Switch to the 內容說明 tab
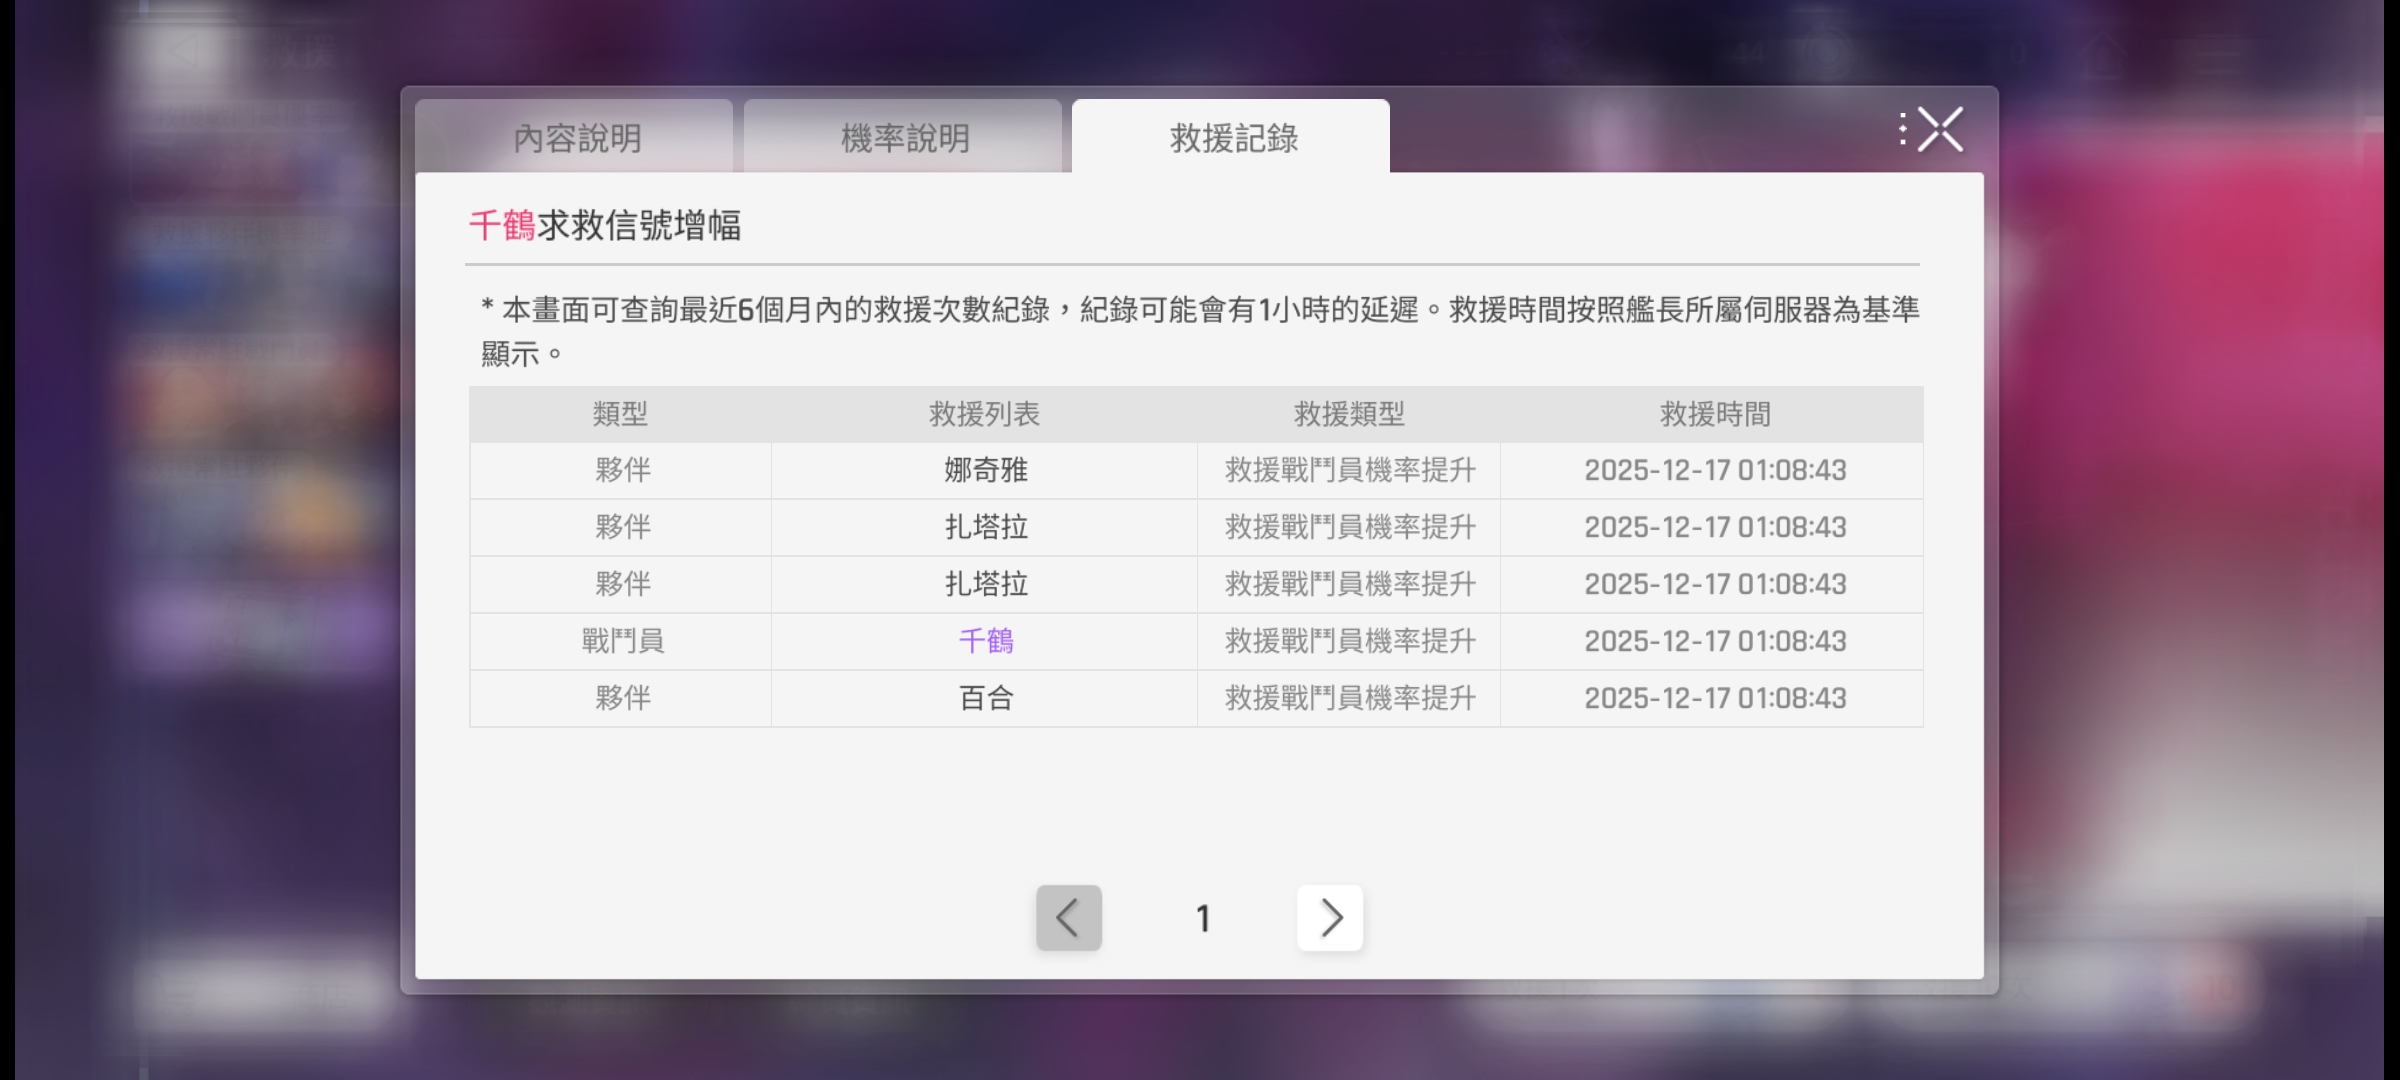 click(576, 138)
